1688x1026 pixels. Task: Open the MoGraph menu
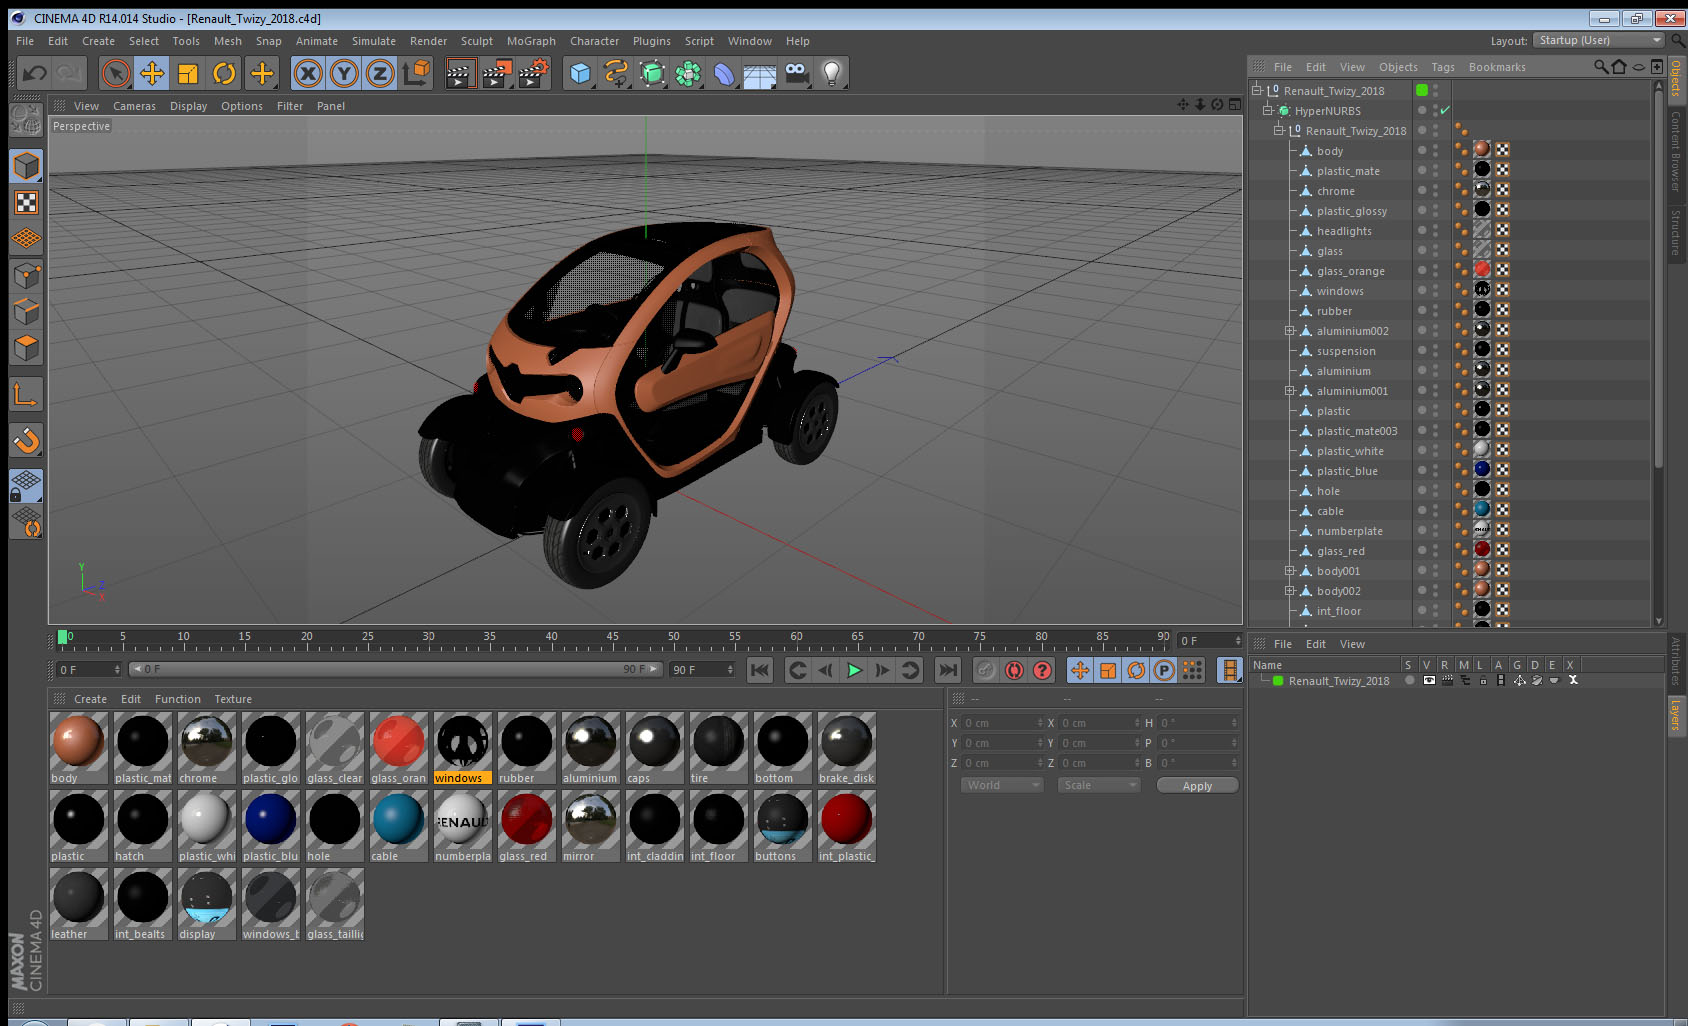[531, 41]
